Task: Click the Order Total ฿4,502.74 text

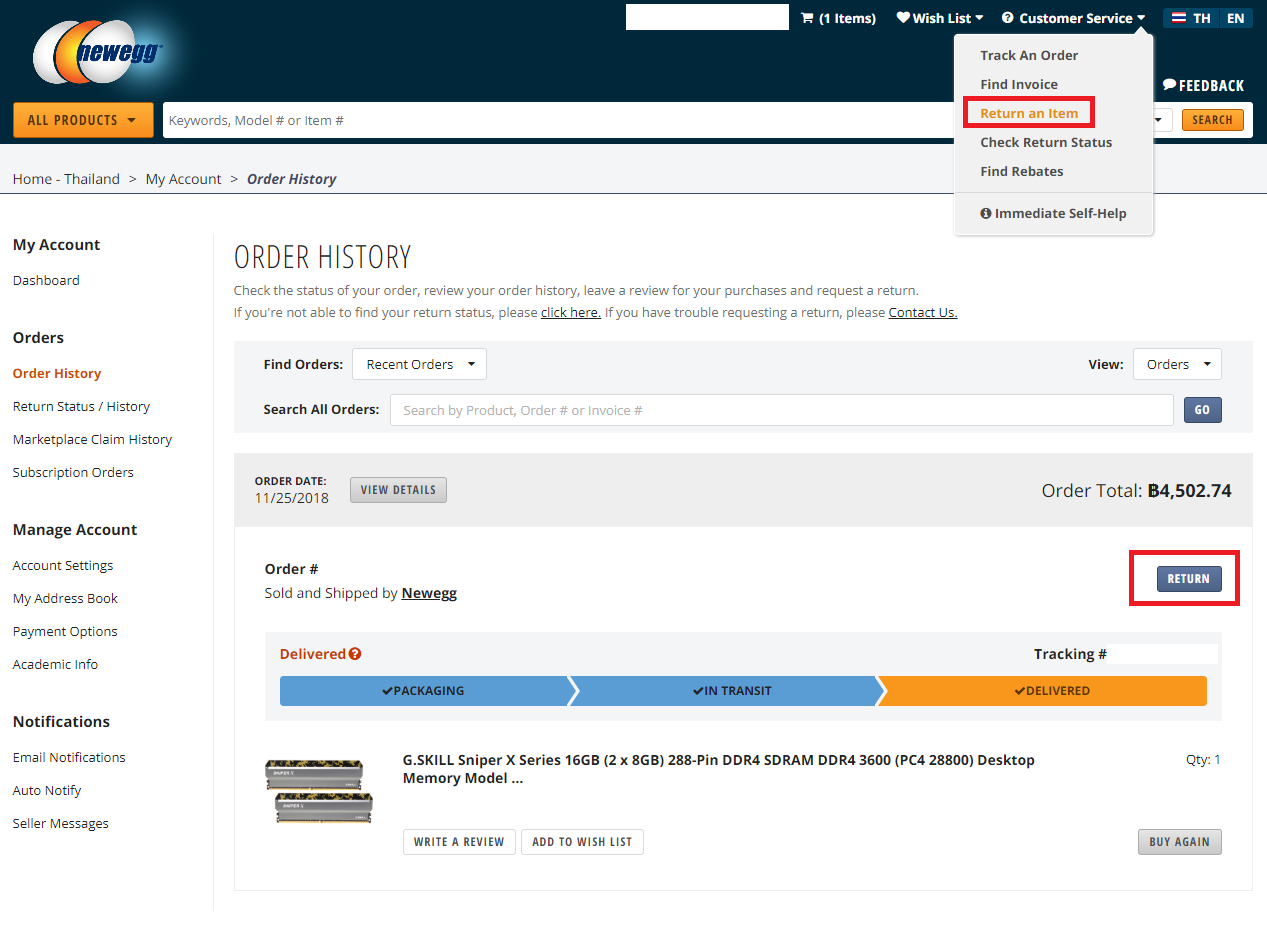Action: [1137, 491]
